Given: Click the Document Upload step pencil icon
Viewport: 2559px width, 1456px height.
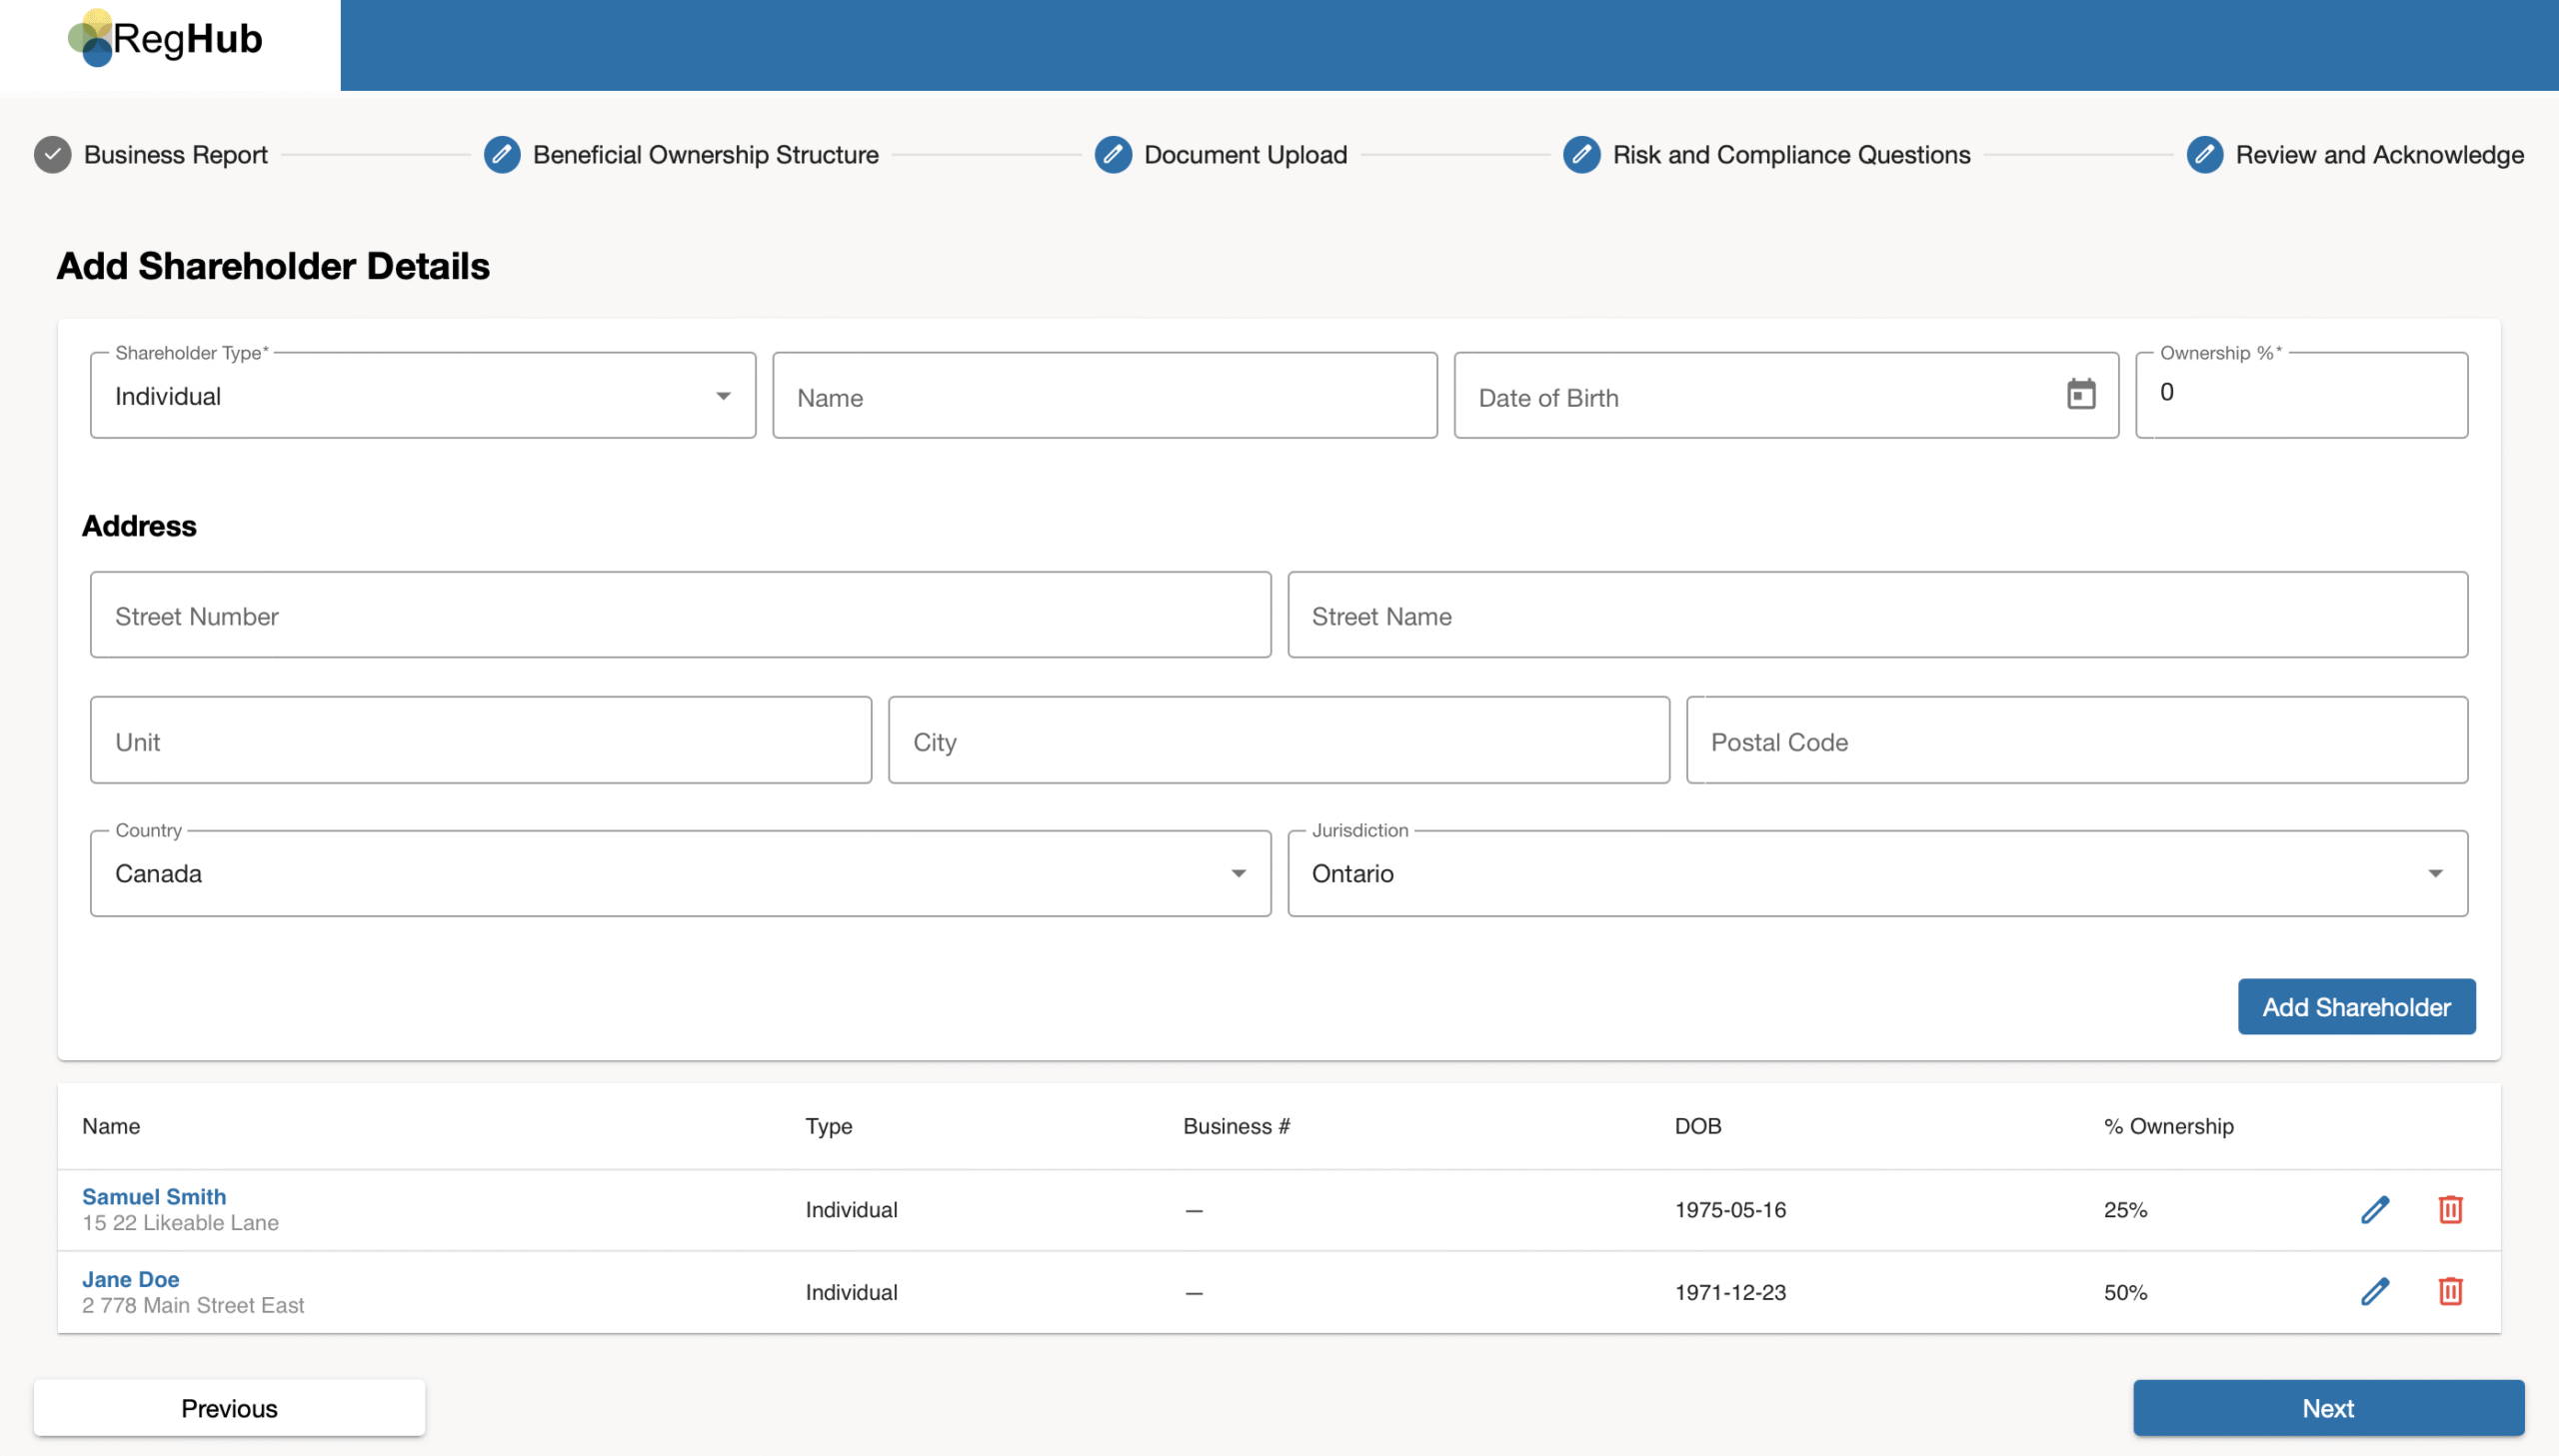Looking at the screenshot, I should pyautogui.click(x=1112, y=155).
